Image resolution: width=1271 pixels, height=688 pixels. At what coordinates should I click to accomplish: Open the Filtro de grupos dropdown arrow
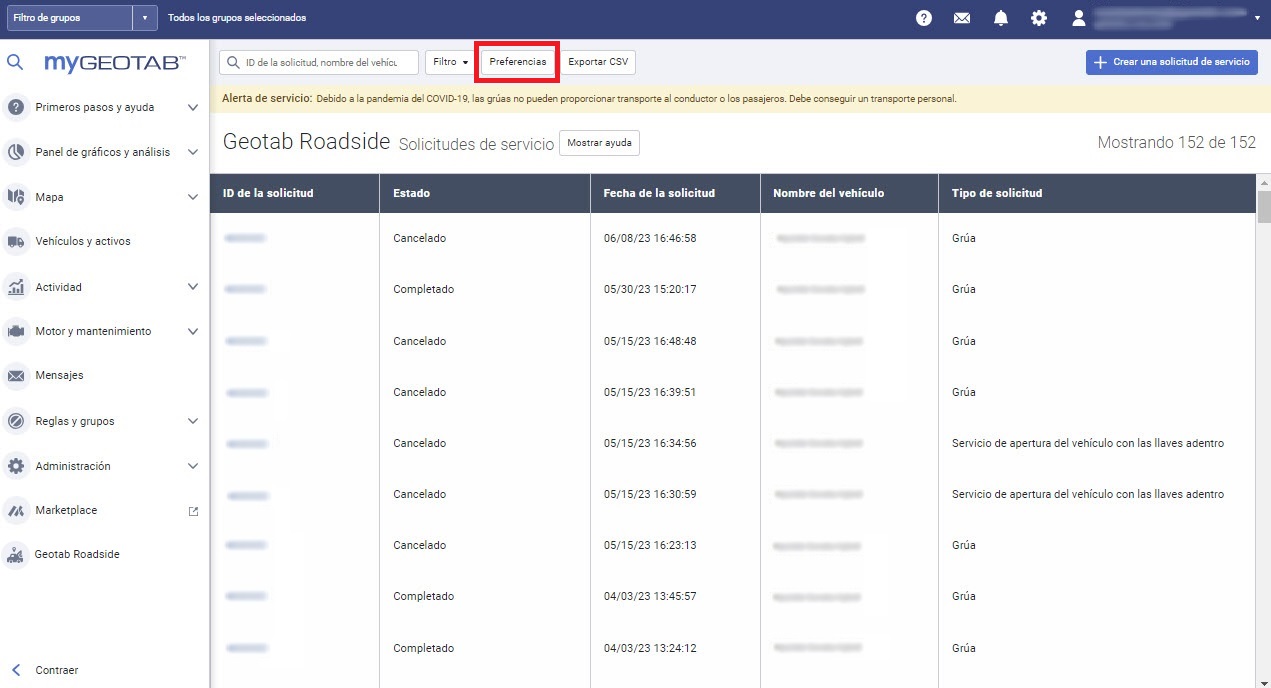[x=145, y=18]
